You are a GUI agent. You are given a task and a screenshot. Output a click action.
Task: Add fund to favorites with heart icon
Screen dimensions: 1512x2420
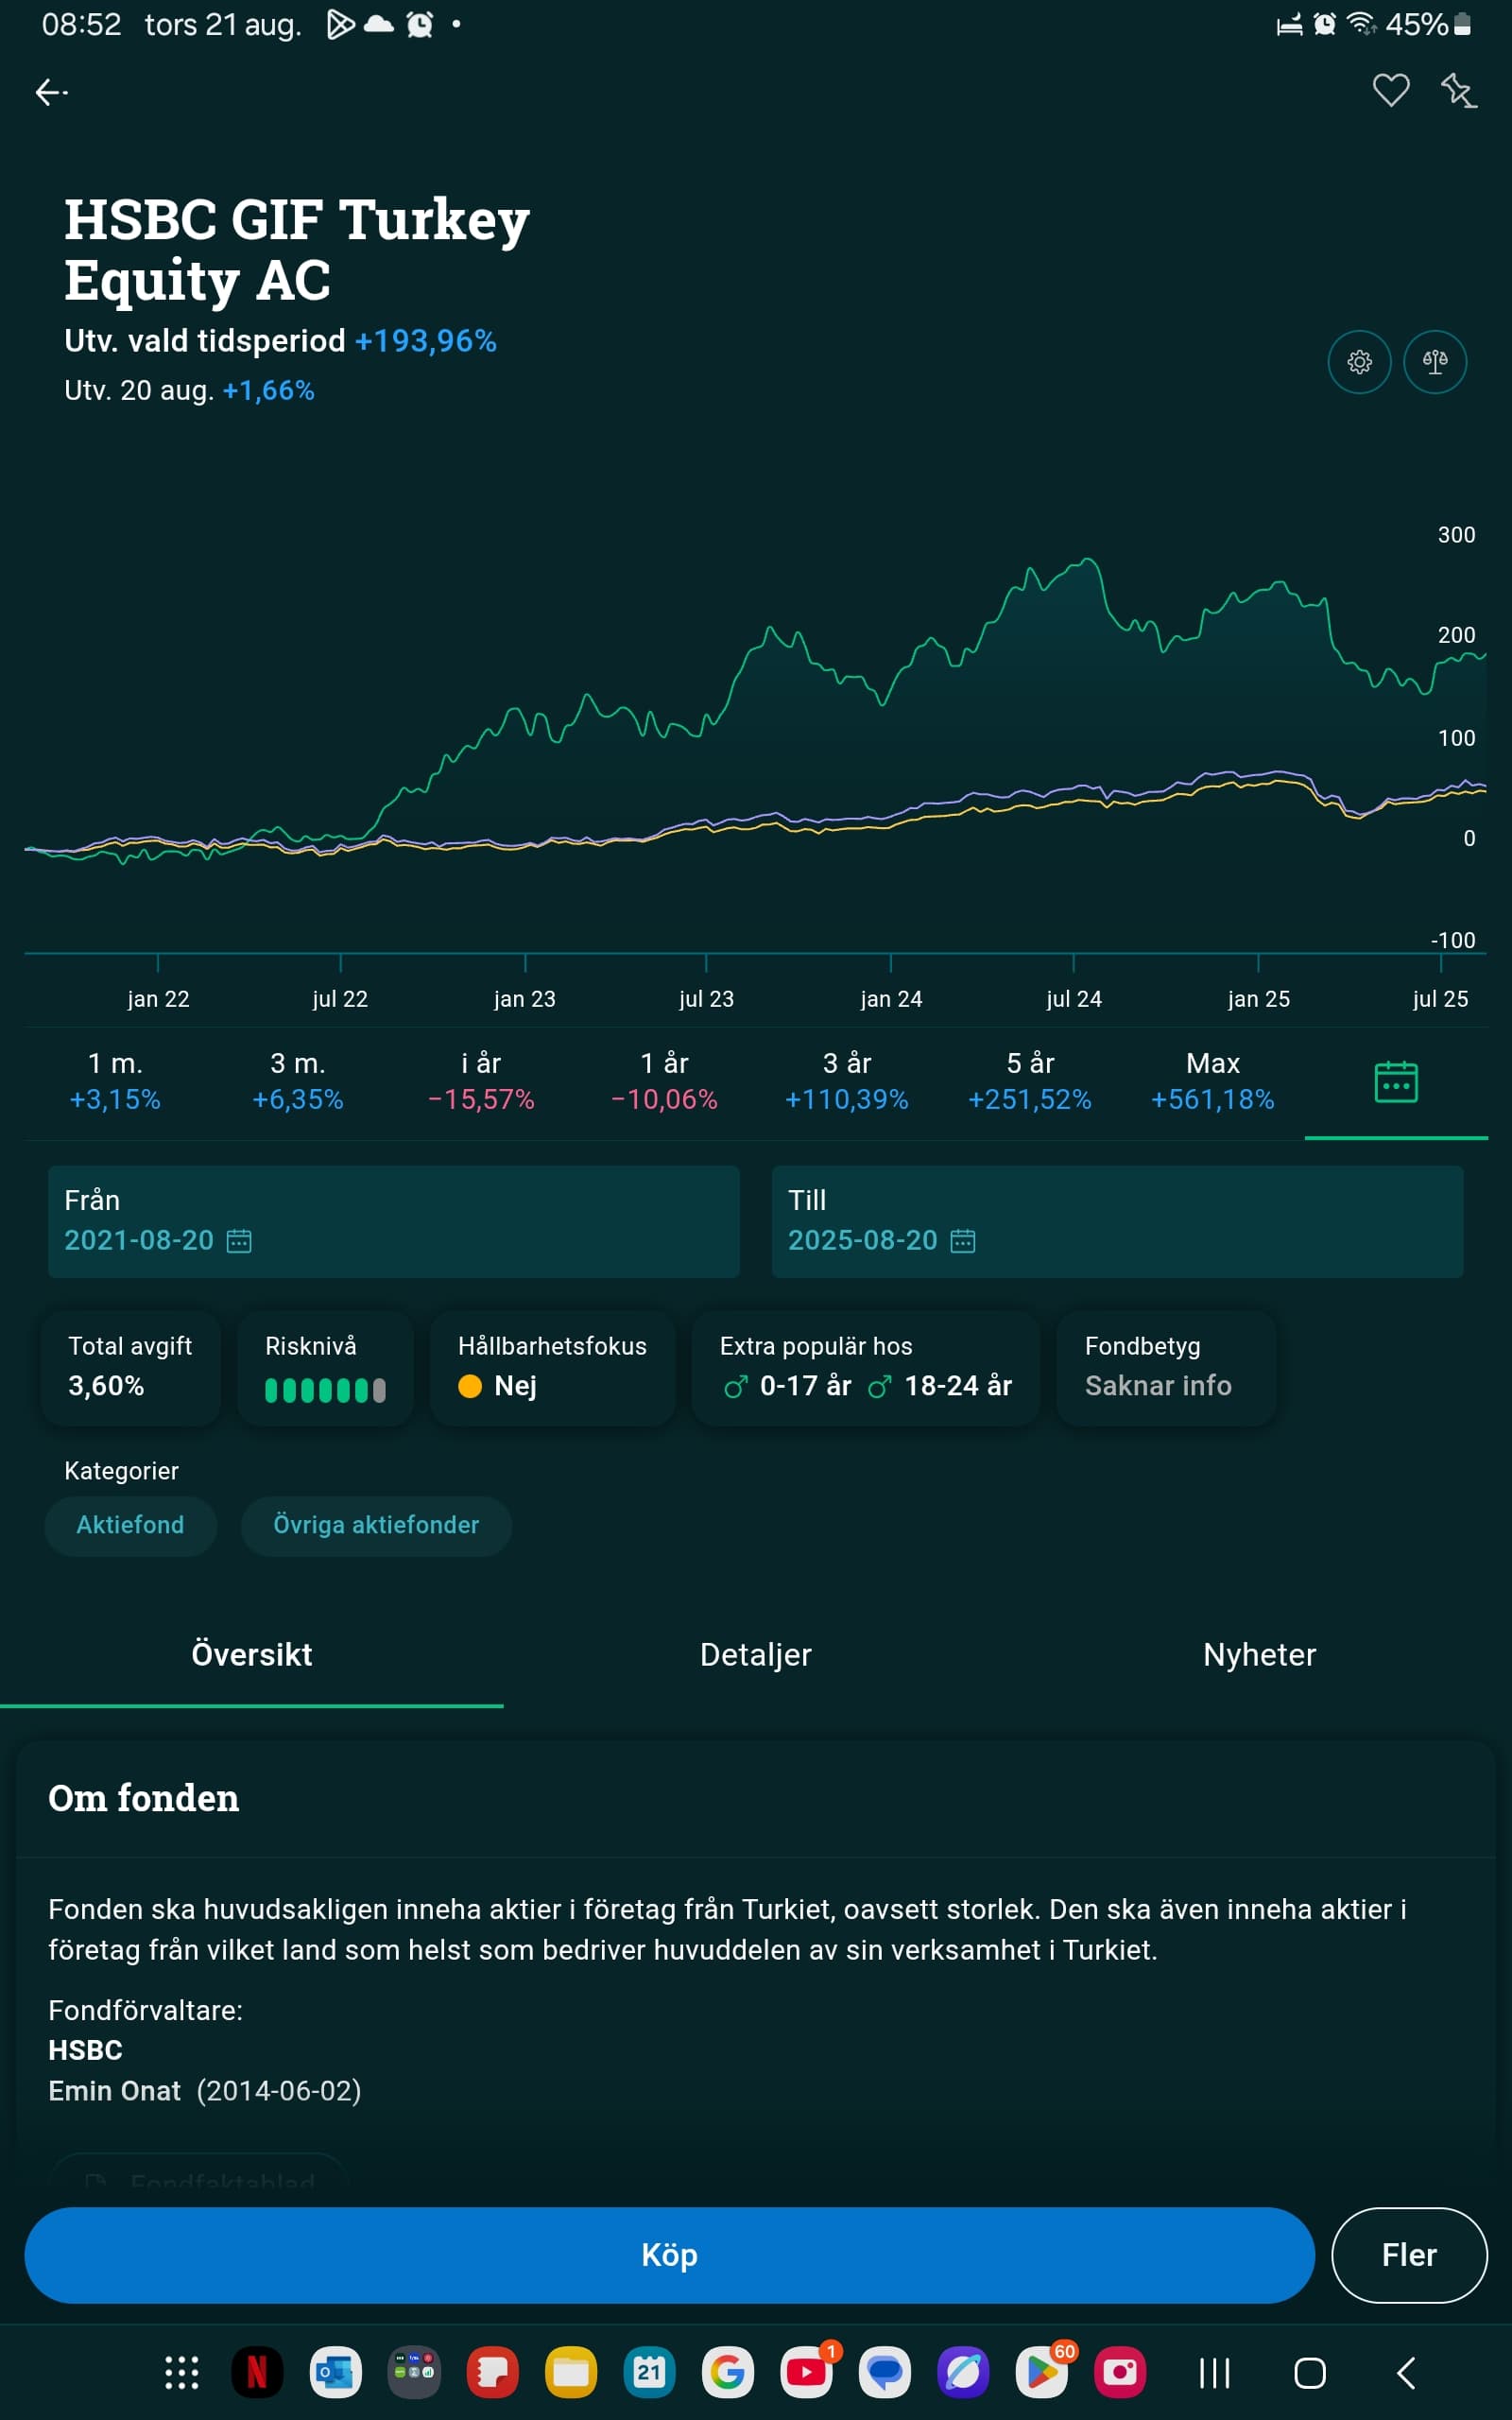pyautogui.click(x=1390, y=91)
